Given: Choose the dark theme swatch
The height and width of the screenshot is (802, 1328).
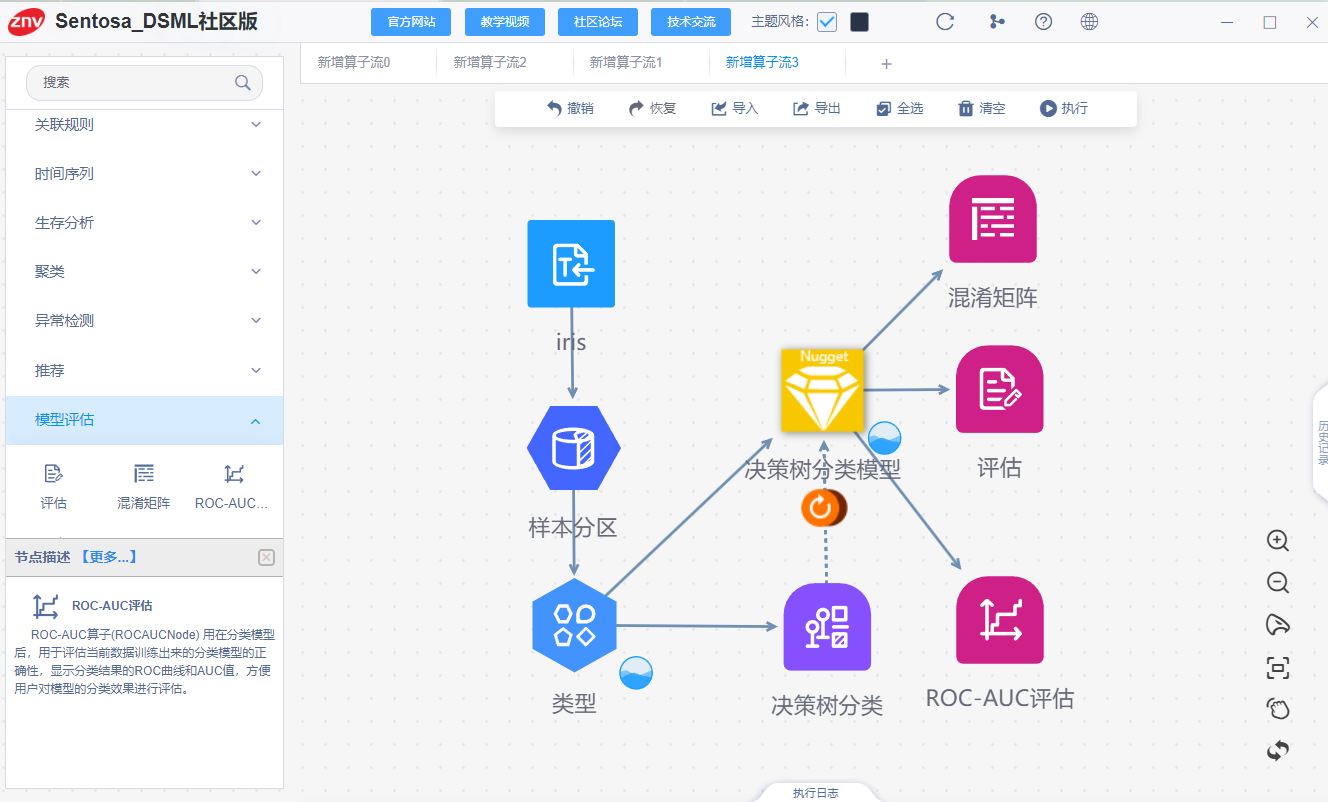Looking at the screenshot, I should click(859, 22).
